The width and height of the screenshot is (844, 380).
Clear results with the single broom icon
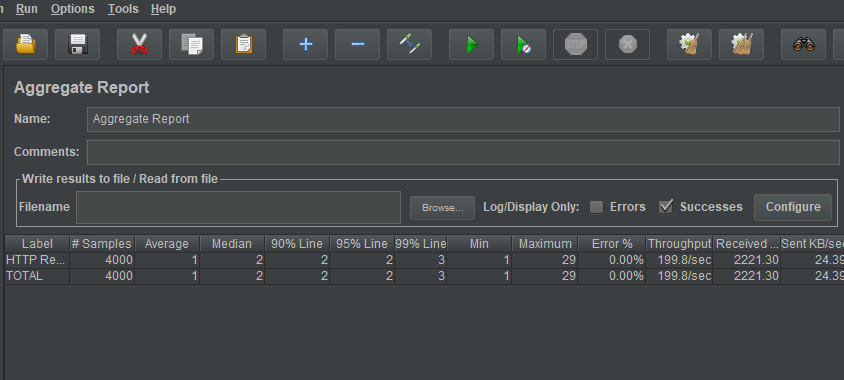point(690,44)
